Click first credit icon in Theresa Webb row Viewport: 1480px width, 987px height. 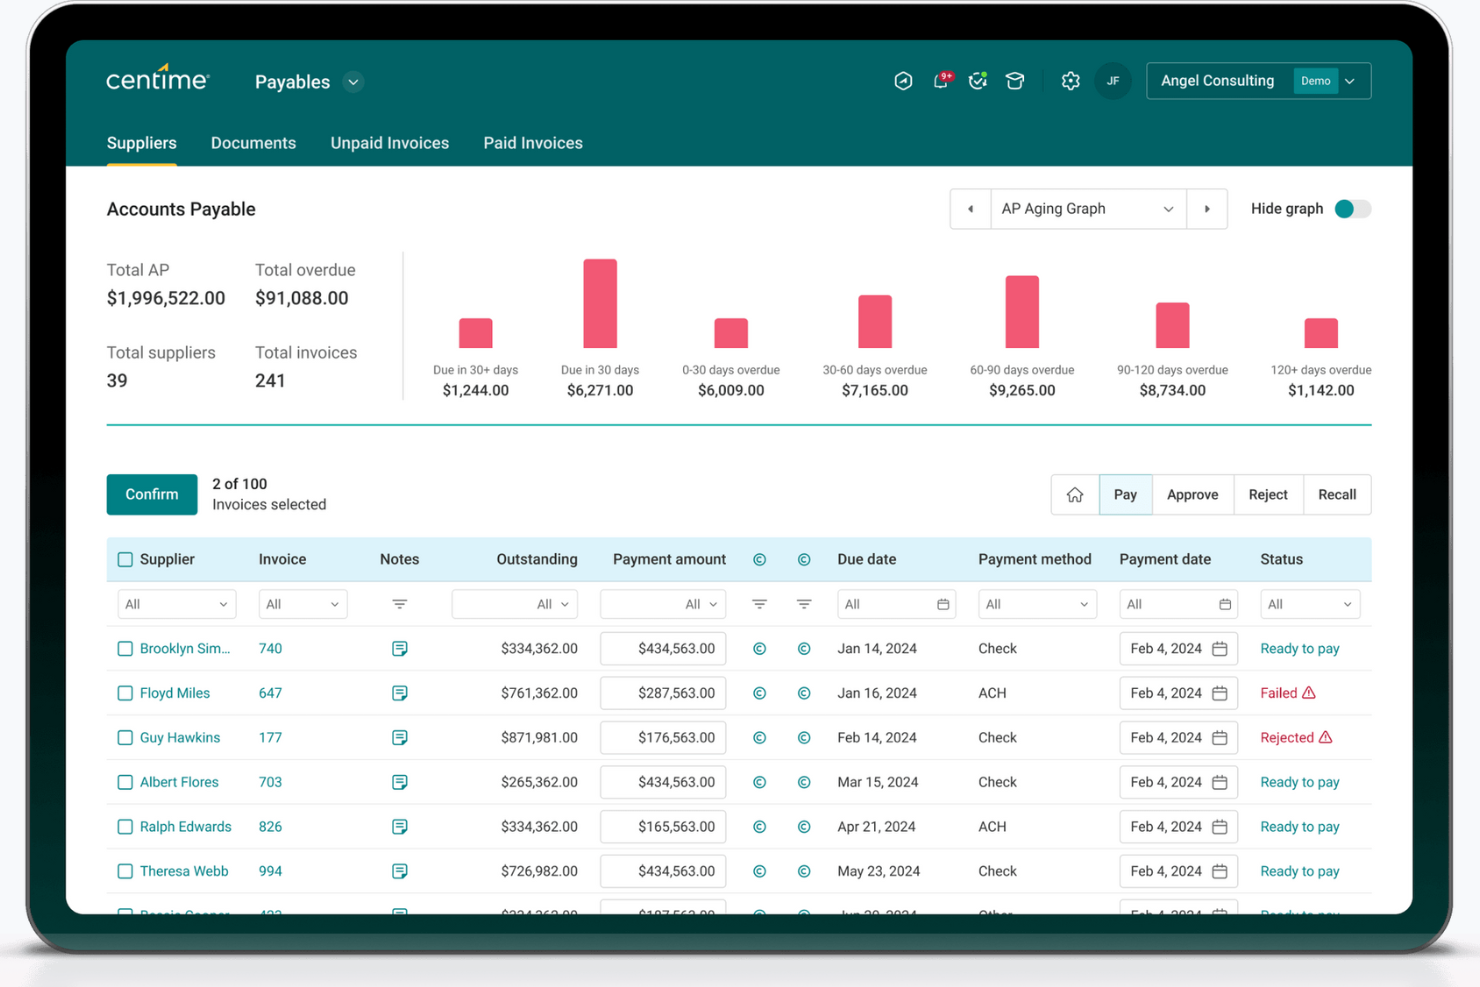(x=760, y=871)
